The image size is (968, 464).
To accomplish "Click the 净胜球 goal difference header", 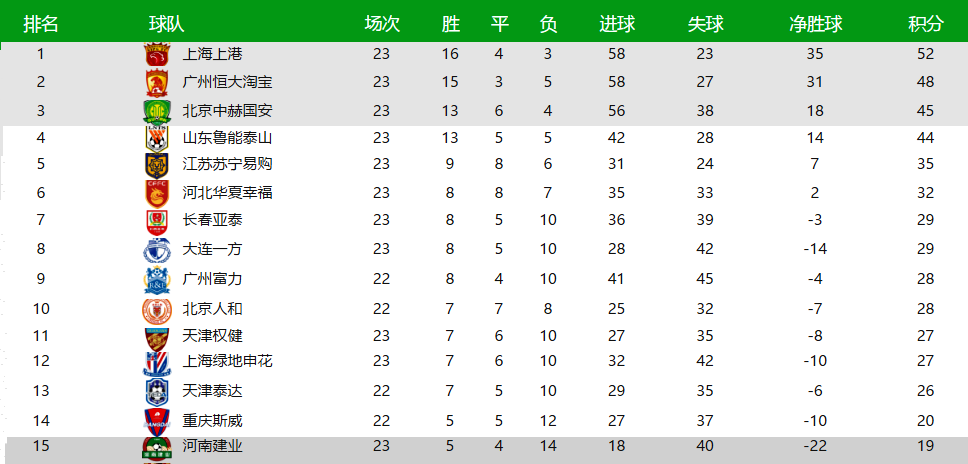I will [815, 24].
